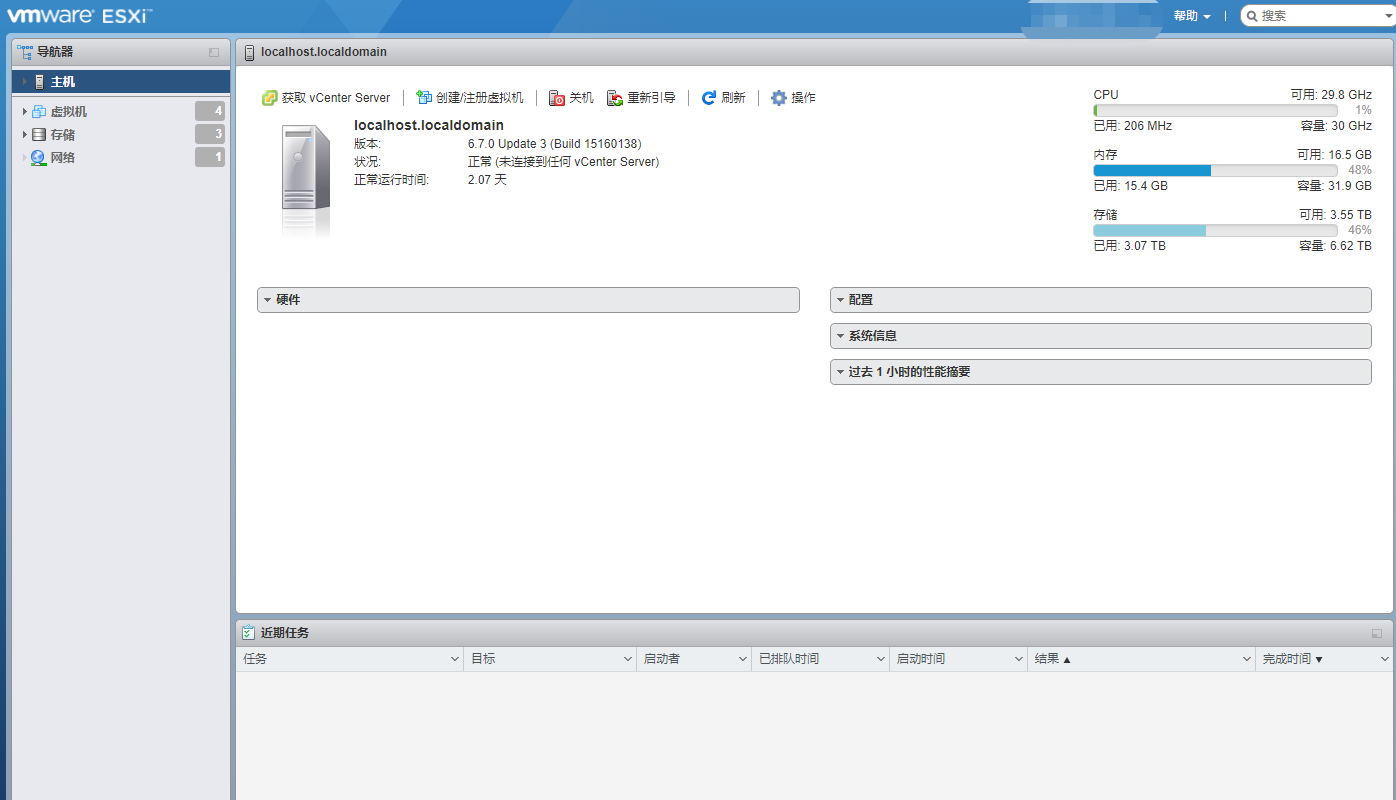
Task: Open the 完成时间 column dropdown arrow
Action: pyautogui.click(x=1385, y=659)
